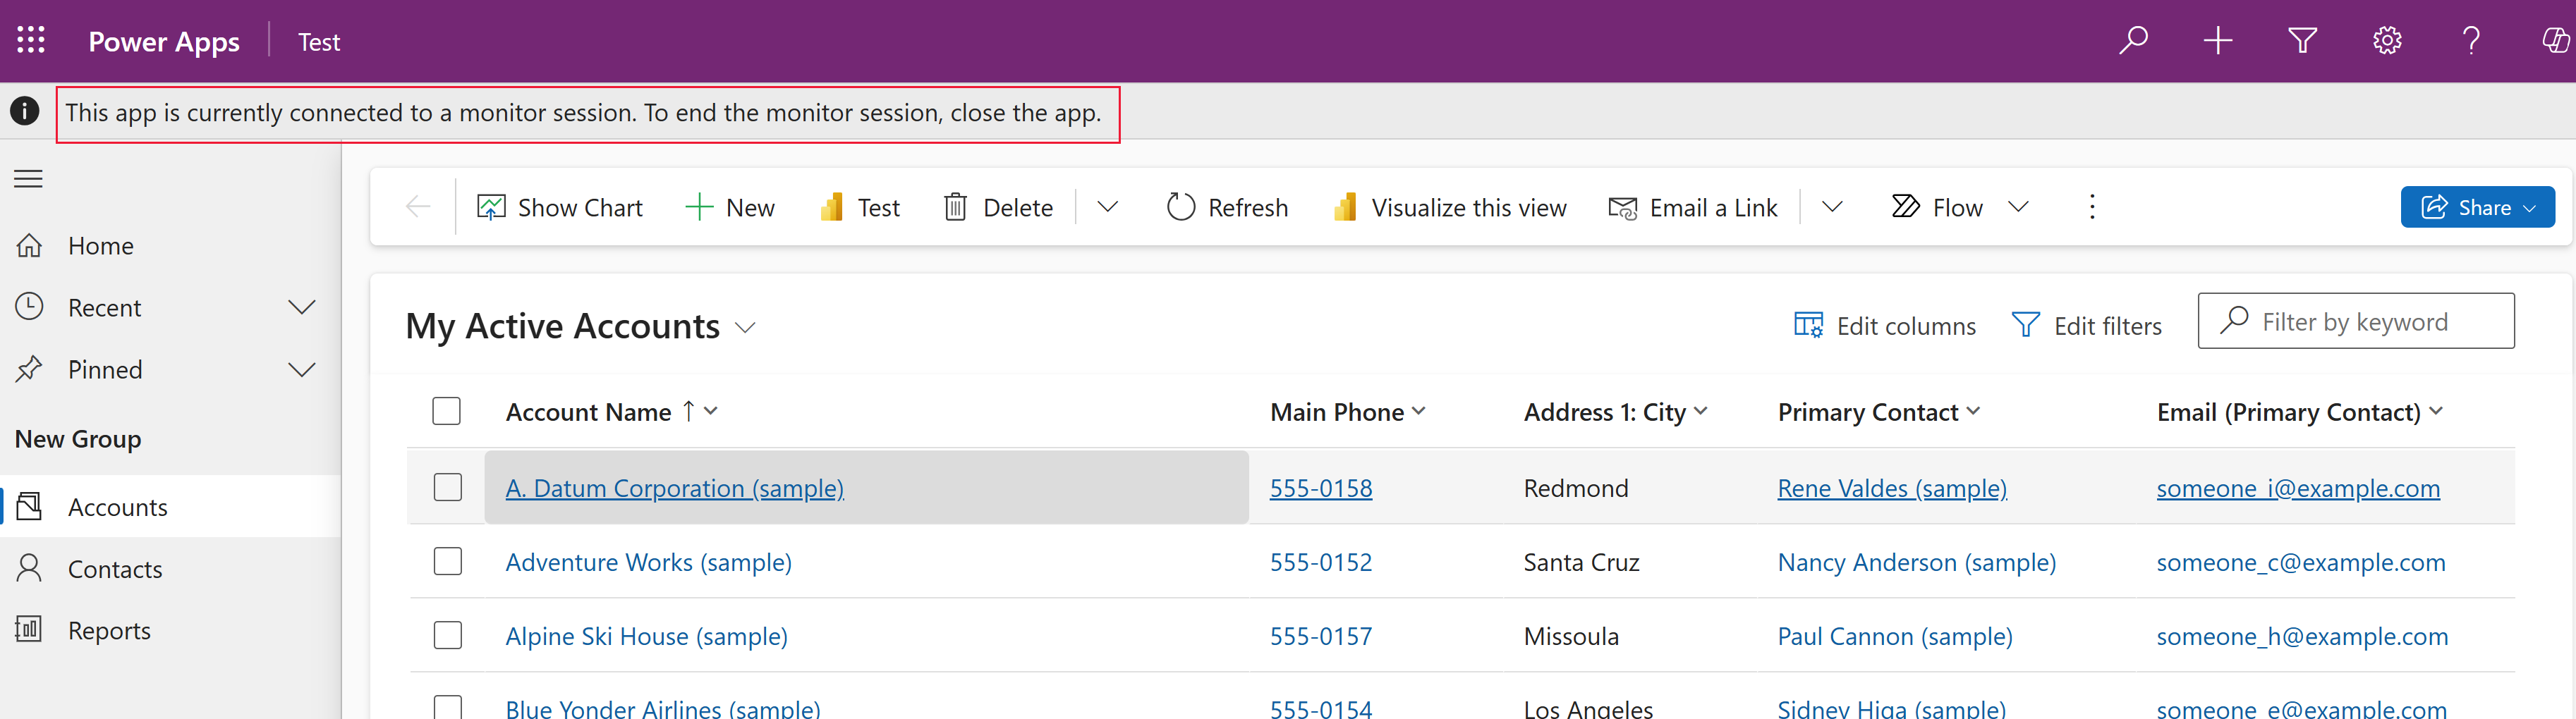Image resolution: width=2576 pixels, height=719 pixels.
Task: Click the back arrow in command bar
Action: (x=418, y=207)
